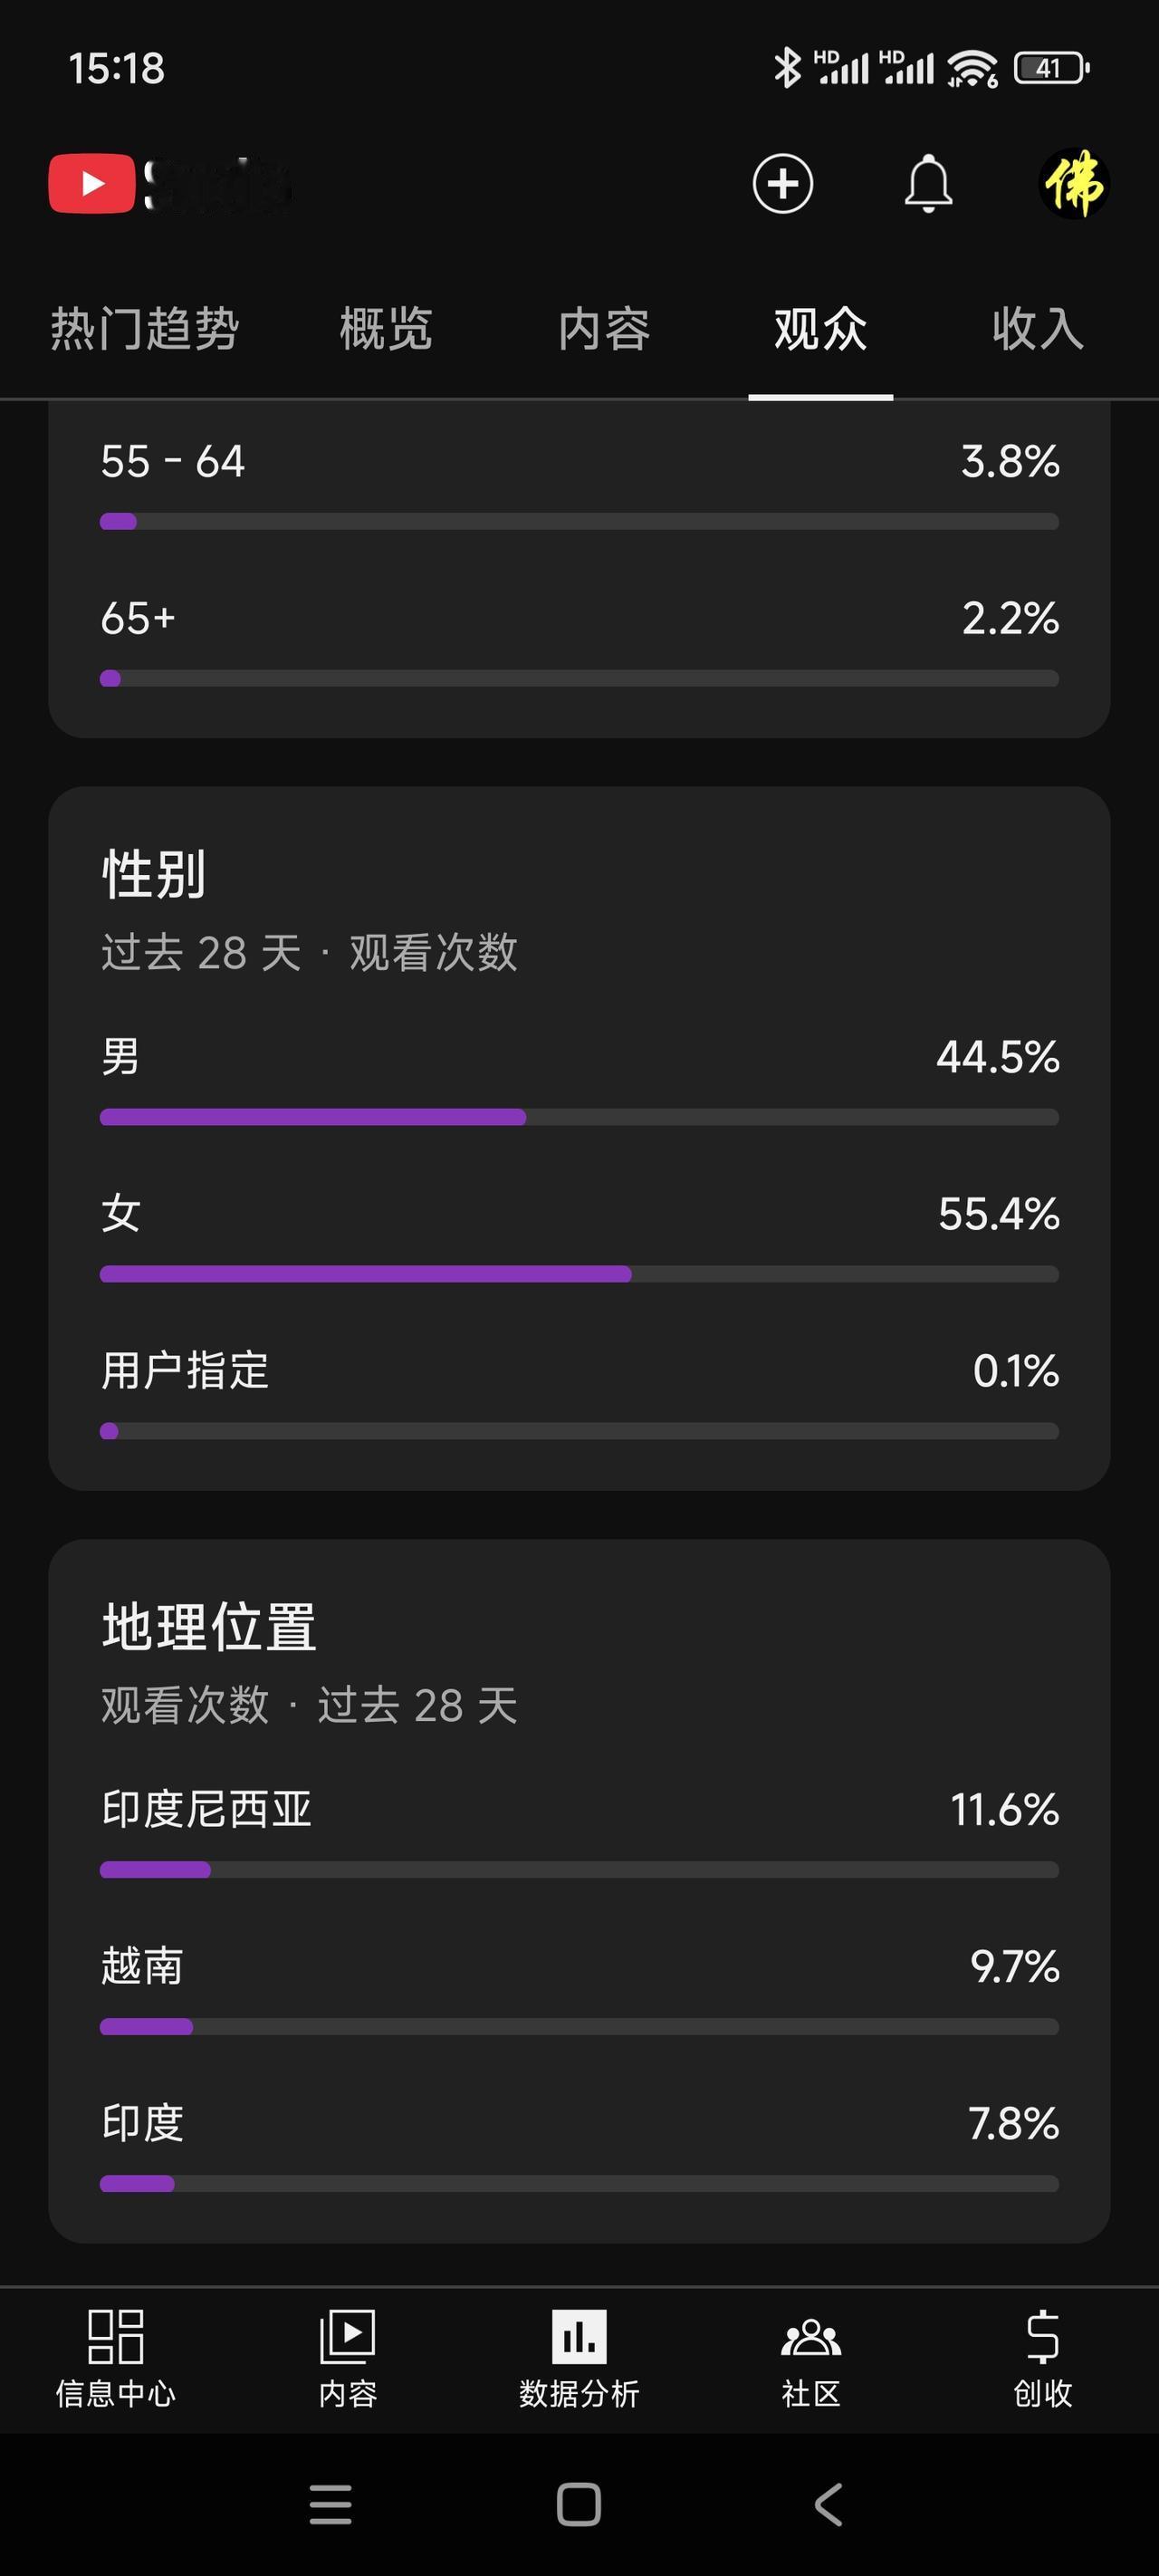Open the yellow 佛 channel avatar

click(x=1074, y=184)
